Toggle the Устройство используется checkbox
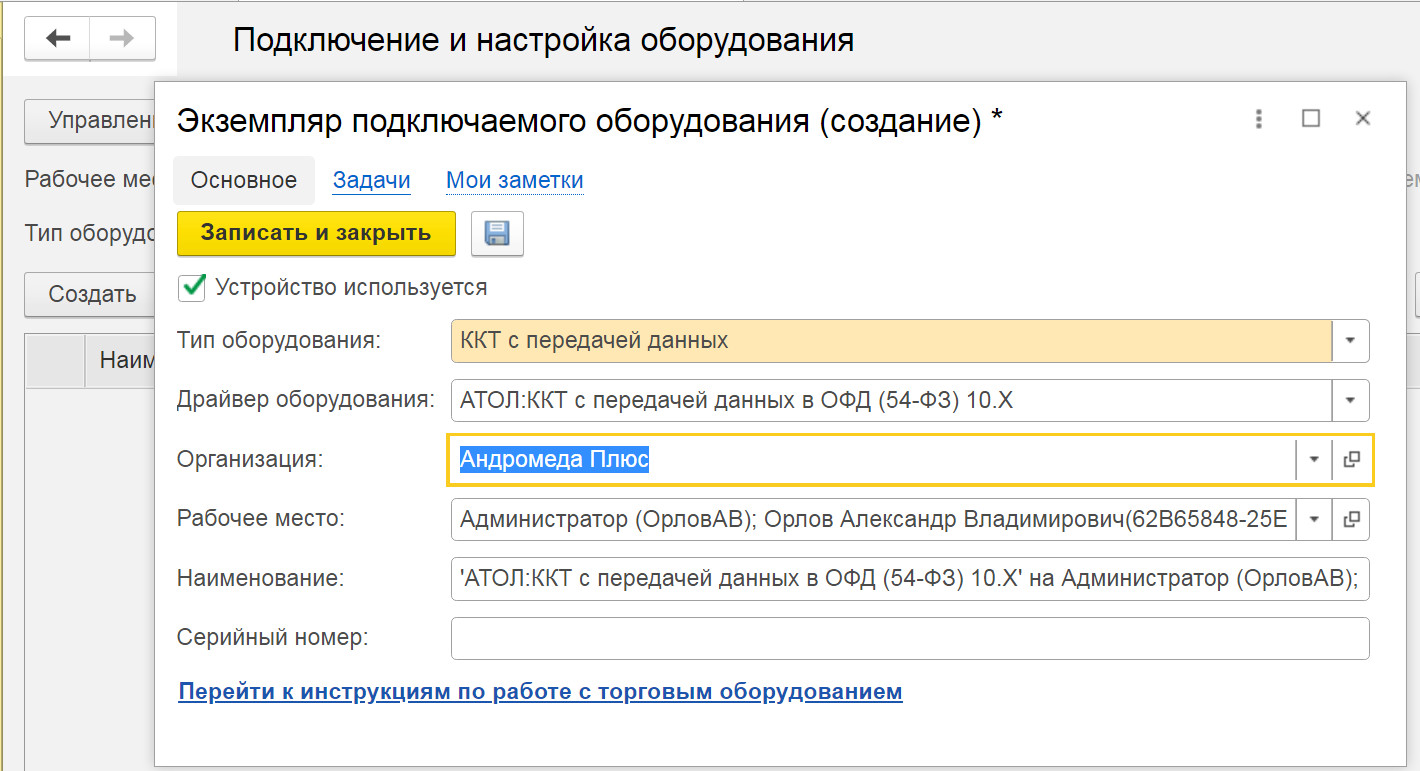The width and height of the screenshot is (1420, 771). point(191,288)
